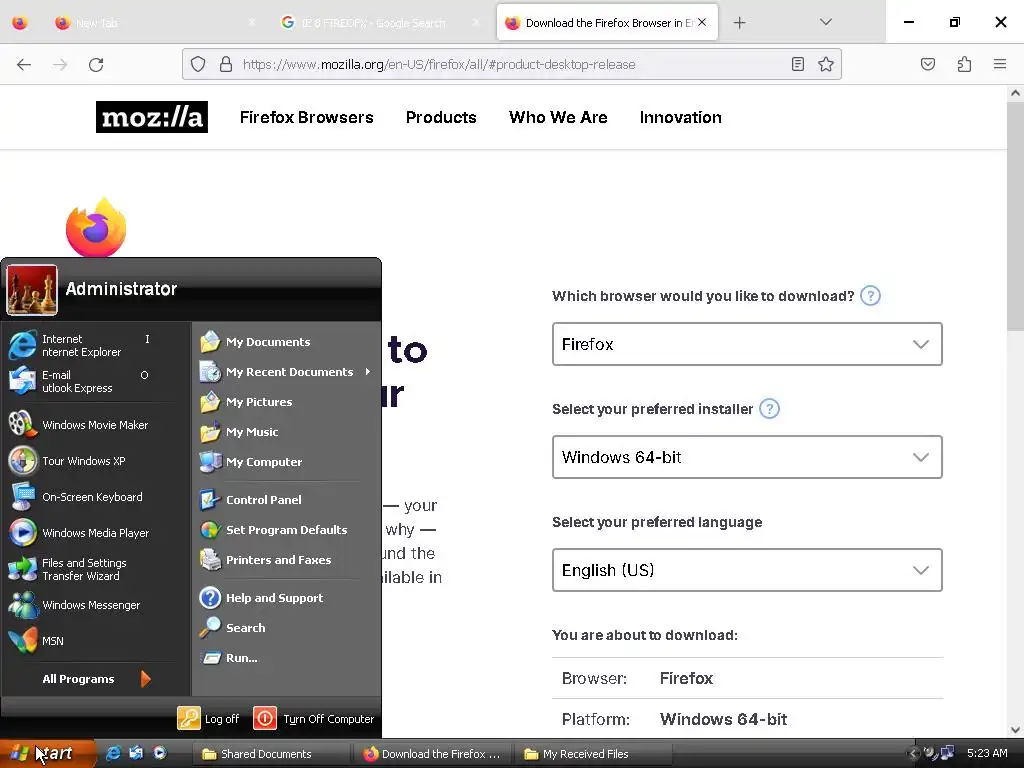
Task: Open browser selection dropdown showing Firefox
Action: point(747,344)
